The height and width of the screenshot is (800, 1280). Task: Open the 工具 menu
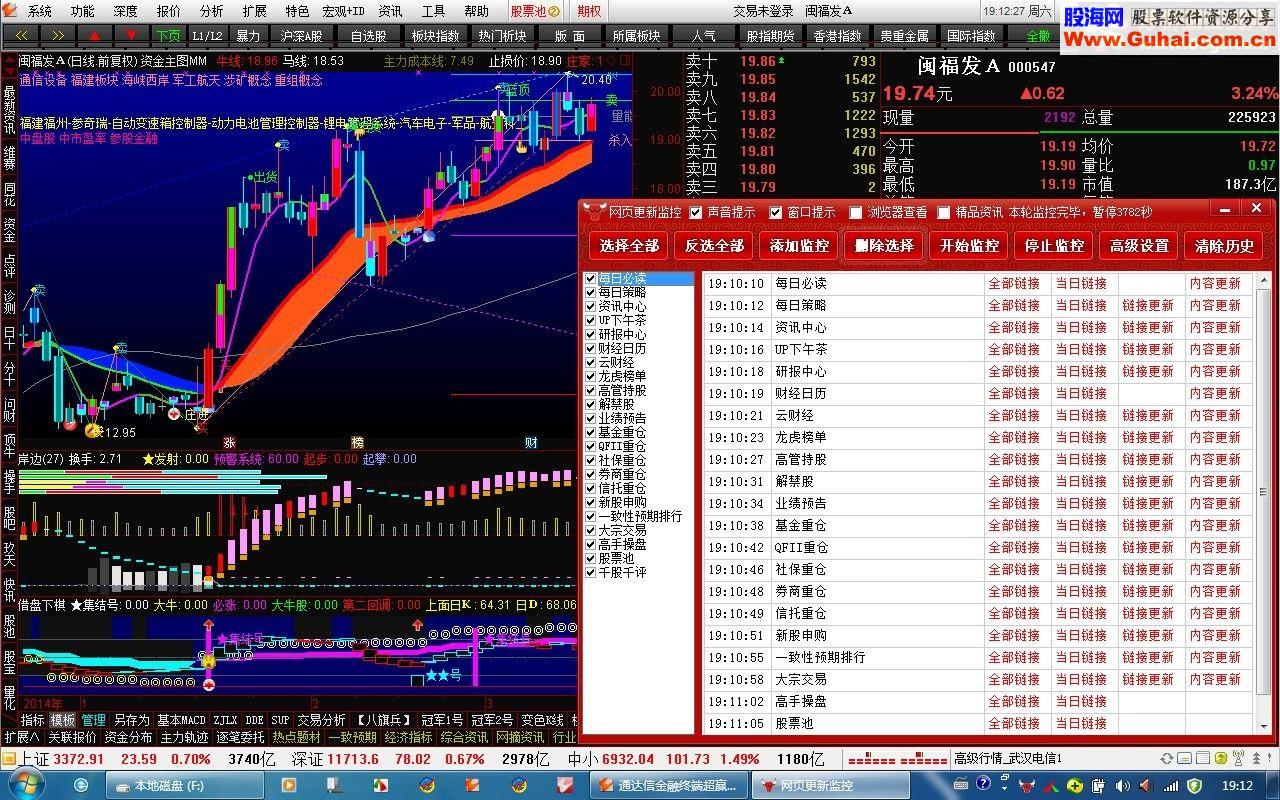point(433,11)
